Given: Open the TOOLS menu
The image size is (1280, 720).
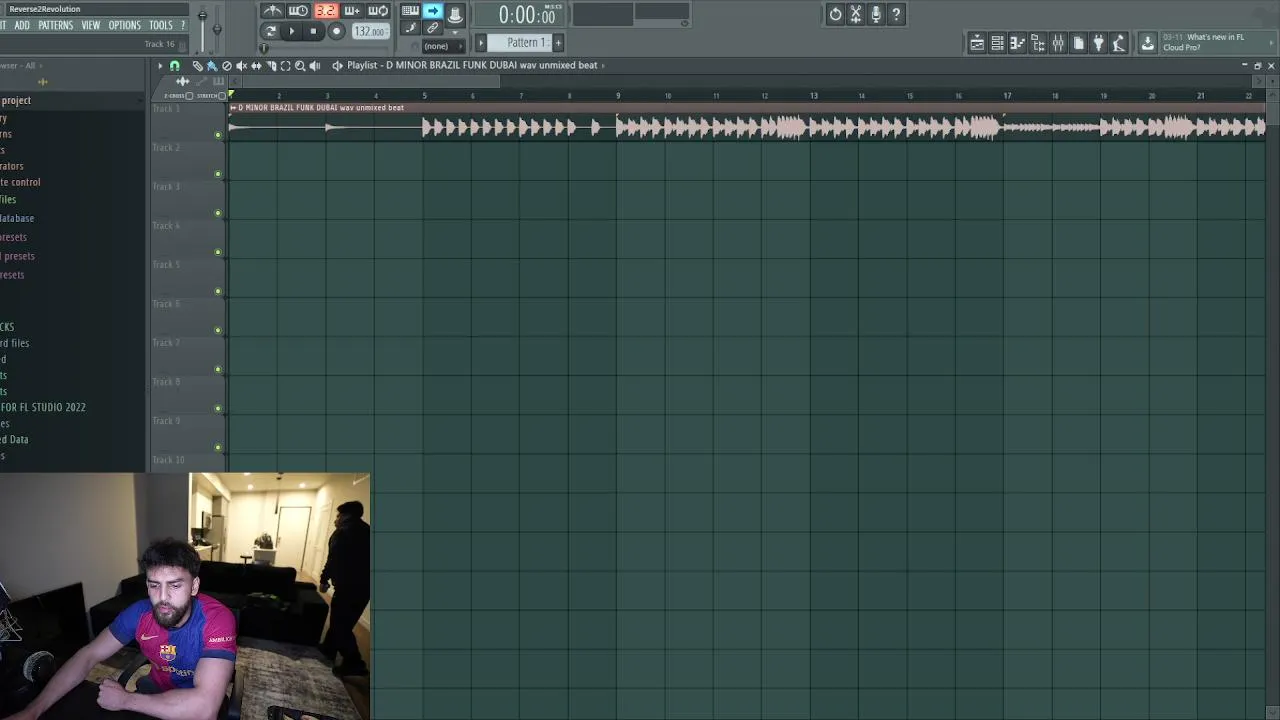Looking at the screenshot, I should [161, 25].
